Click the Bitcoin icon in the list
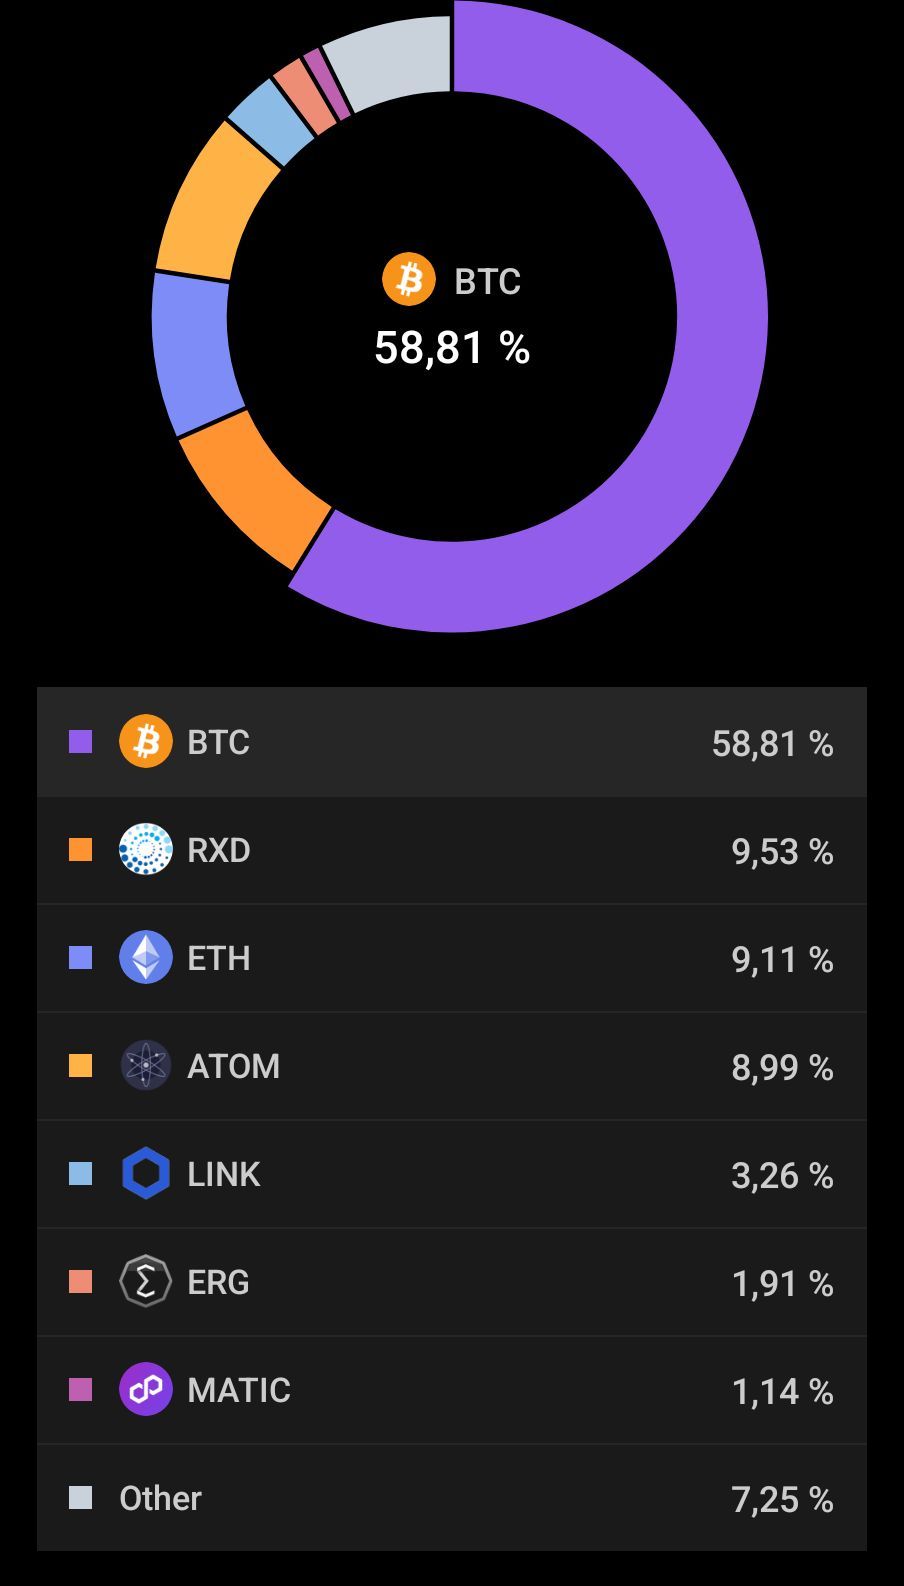Viewport: 904px width, 1586px height. (x=145, y=742)
